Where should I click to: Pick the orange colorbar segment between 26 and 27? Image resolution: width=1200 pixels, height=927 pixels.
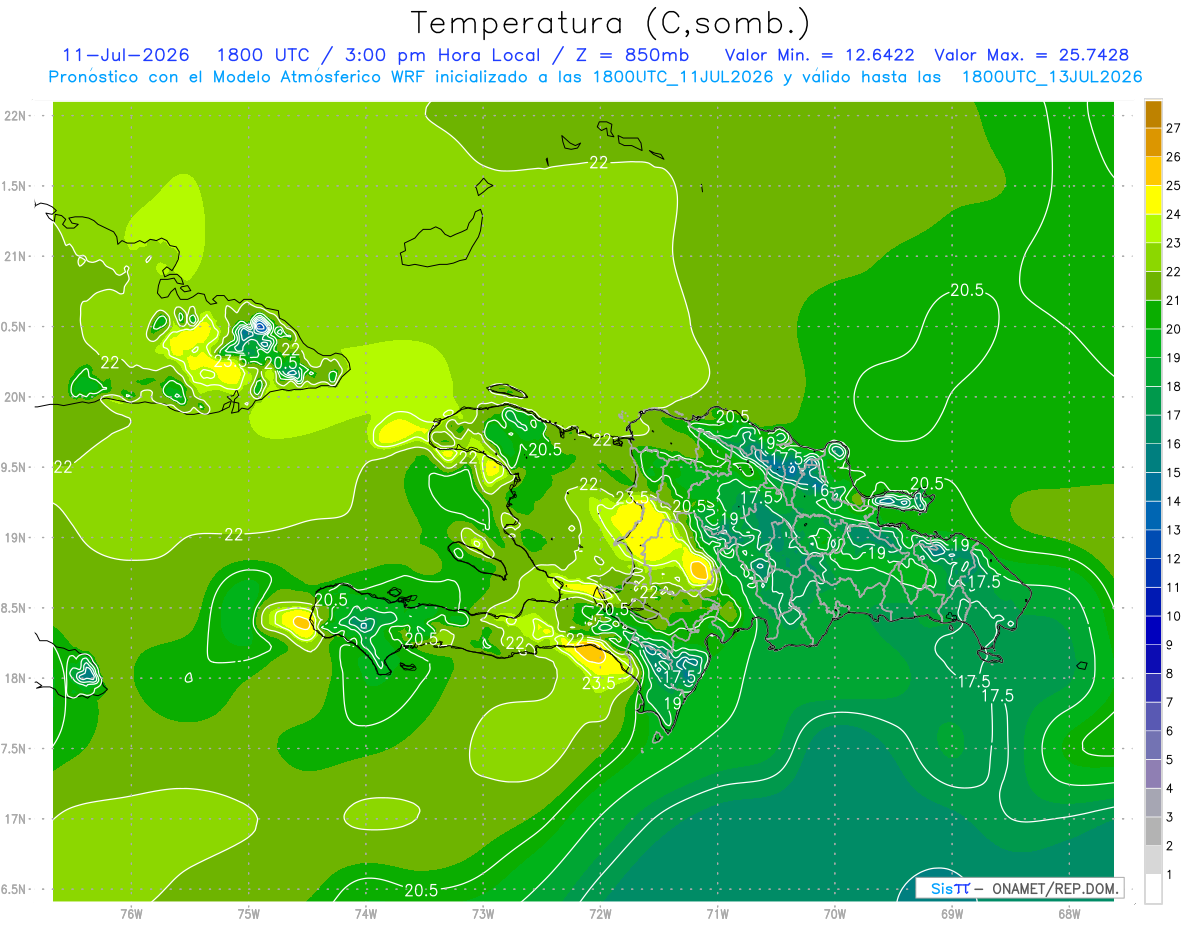[1153, 143]
